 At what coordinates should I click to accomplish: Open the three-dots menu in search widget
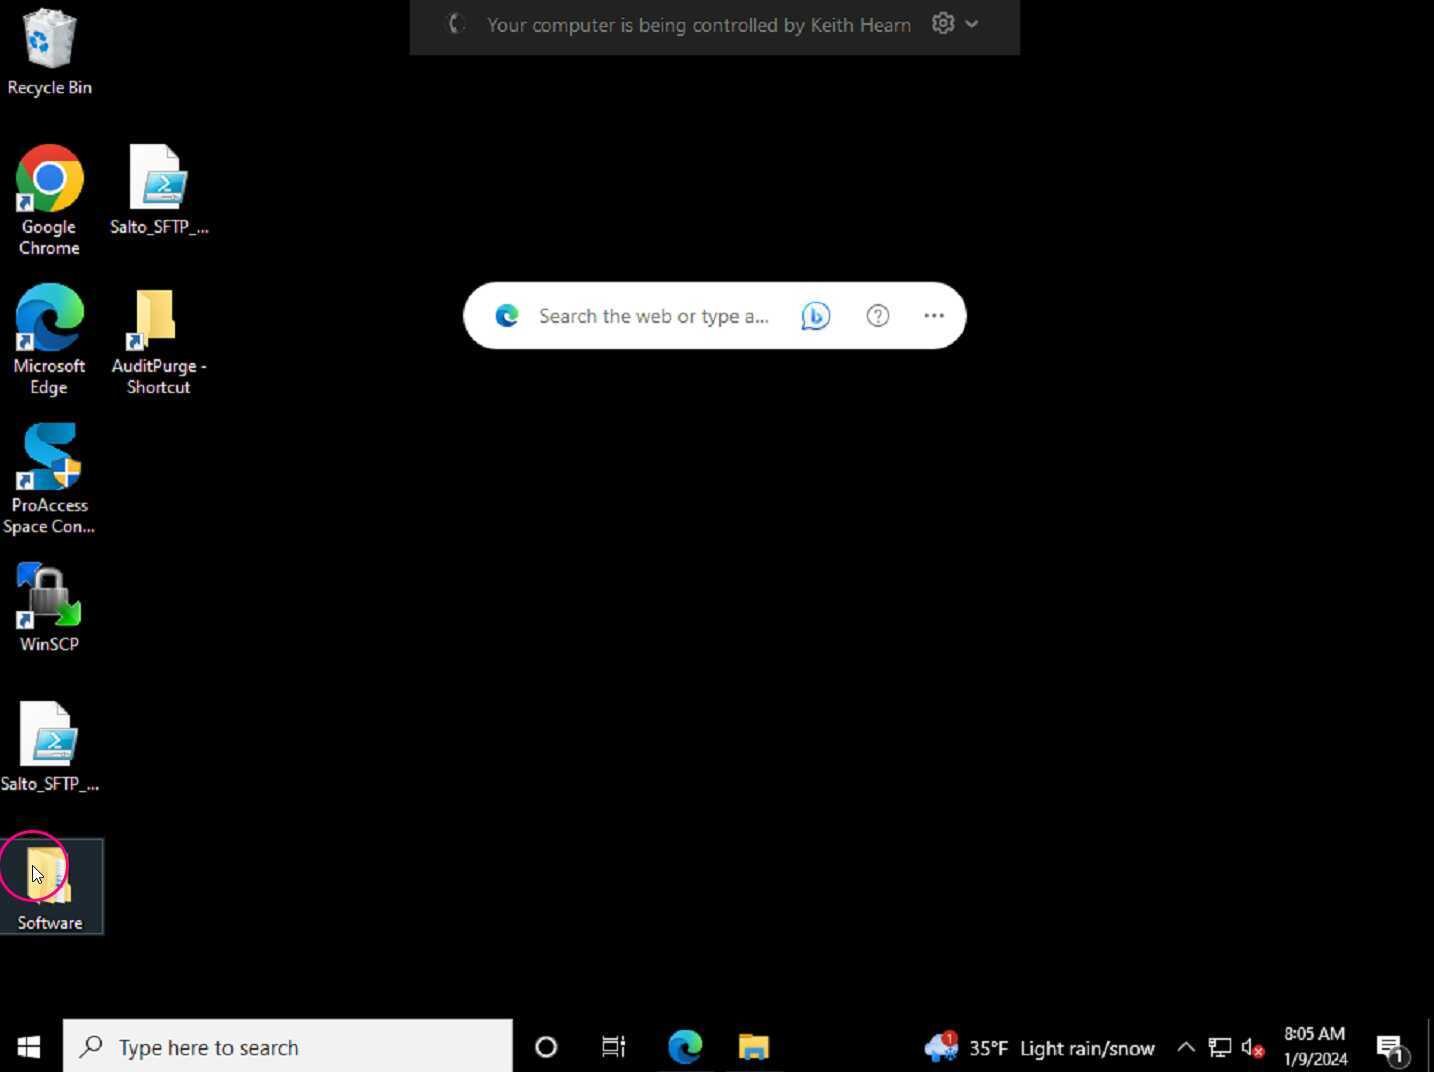coord(934,316)
